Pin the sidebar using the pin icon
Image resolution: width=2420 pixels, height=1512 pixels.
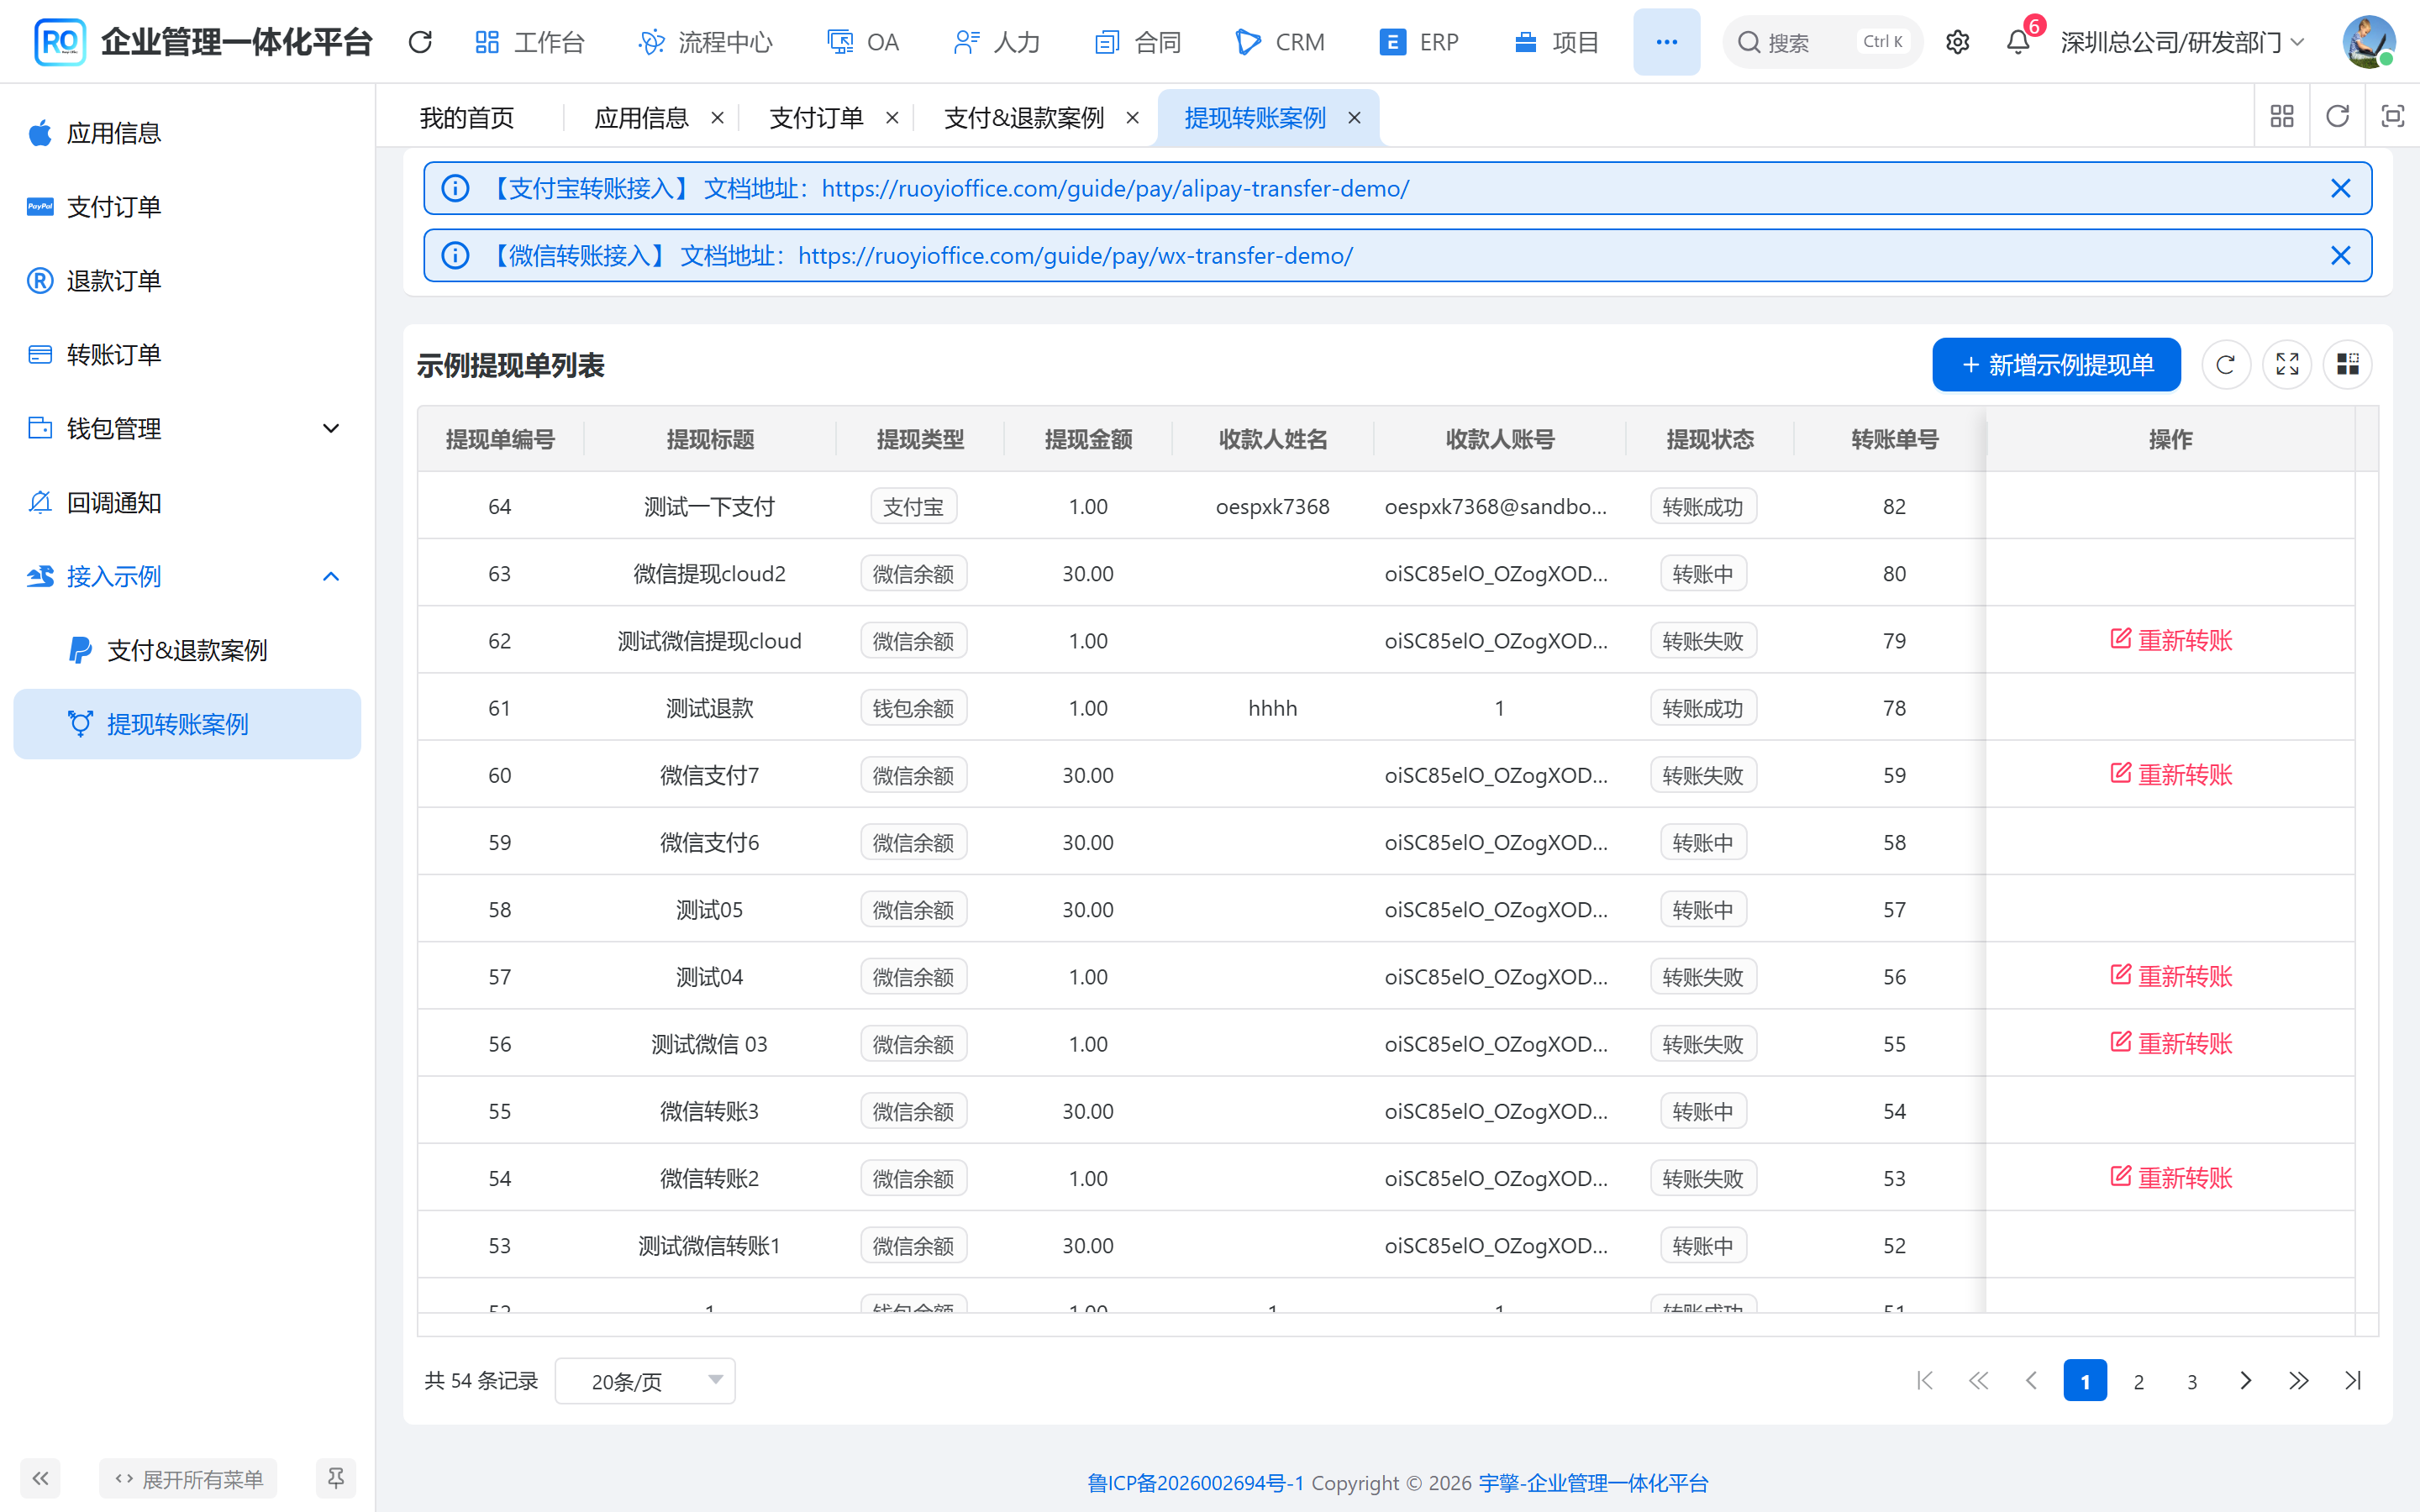pos(336,1478)
